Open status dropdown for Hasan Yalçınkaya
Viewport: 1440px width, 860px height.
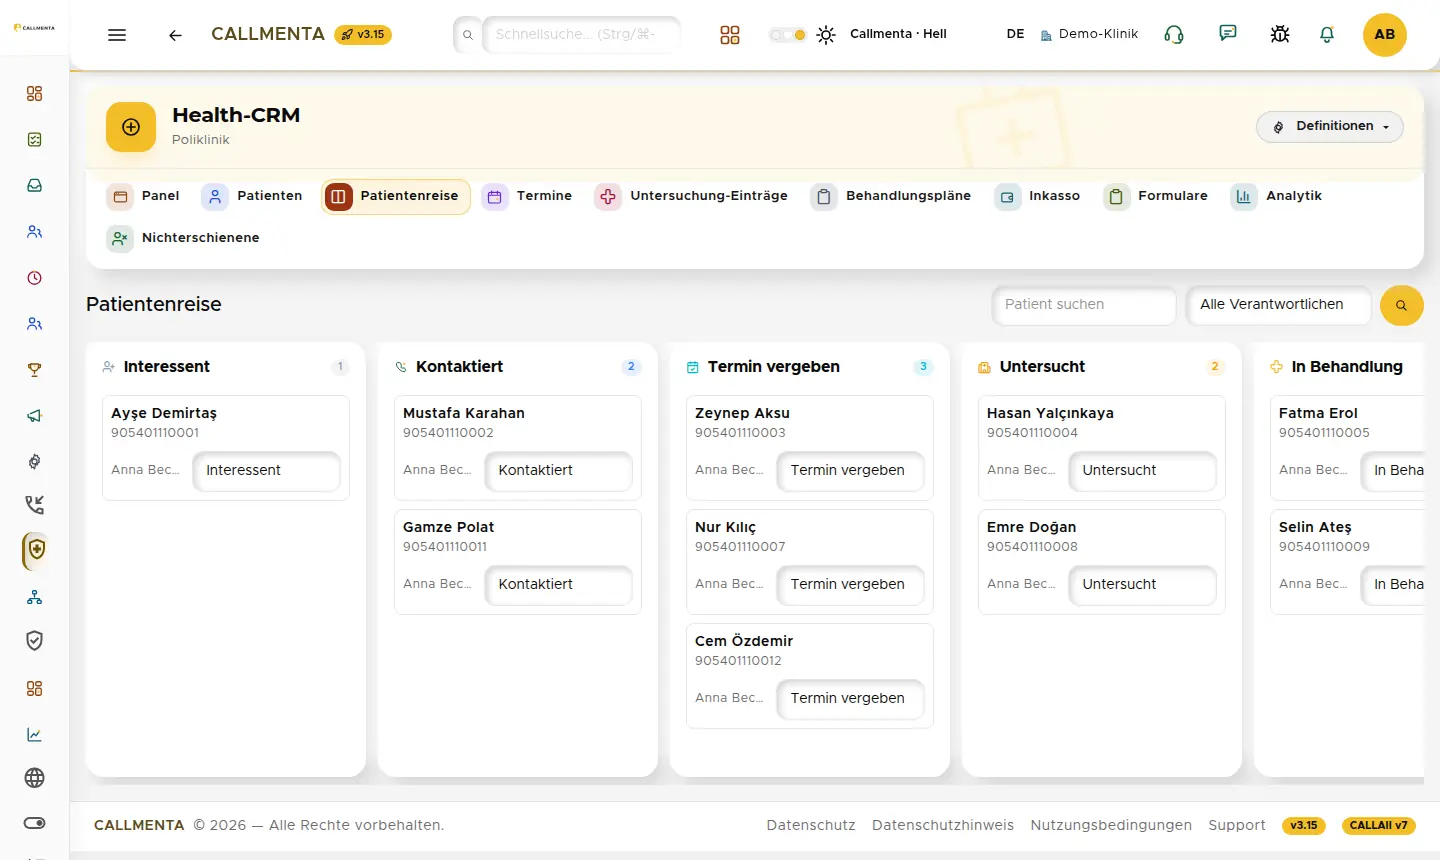(1142, 471)
